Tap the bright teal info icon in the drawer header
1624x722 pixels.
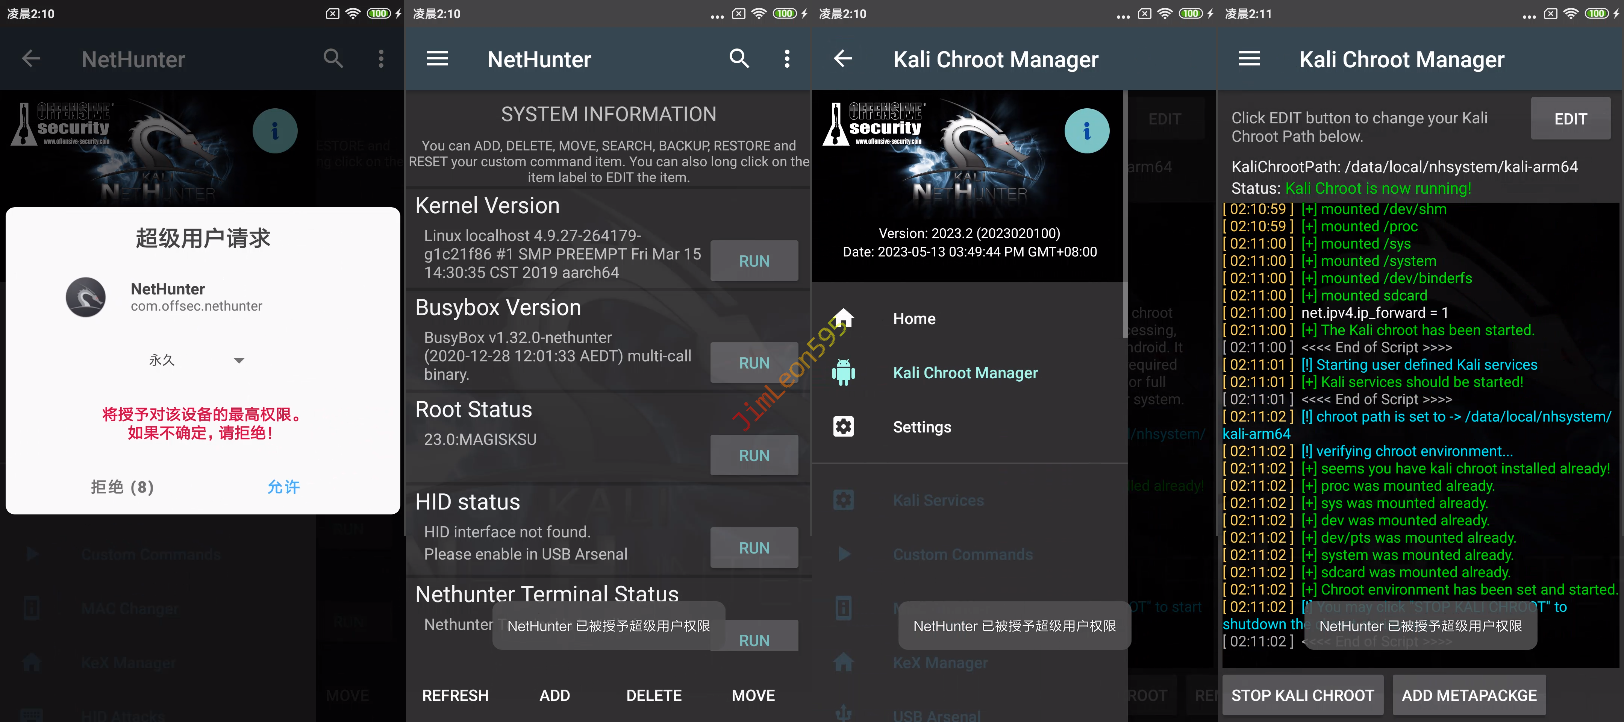[1086, 131]
